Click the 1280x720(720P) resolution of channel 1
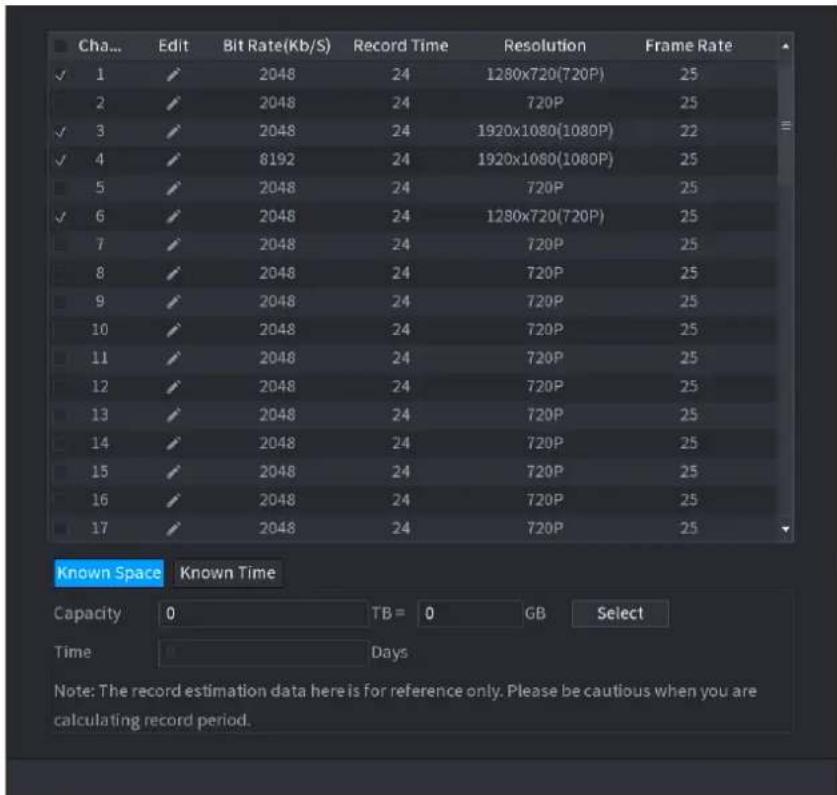This screenshot has width=837, height=795. point(545,75)
